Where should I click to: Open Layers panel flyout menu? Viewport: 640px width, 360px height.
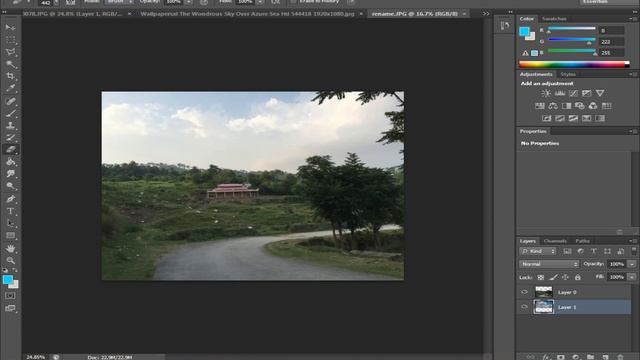(633, 241)
